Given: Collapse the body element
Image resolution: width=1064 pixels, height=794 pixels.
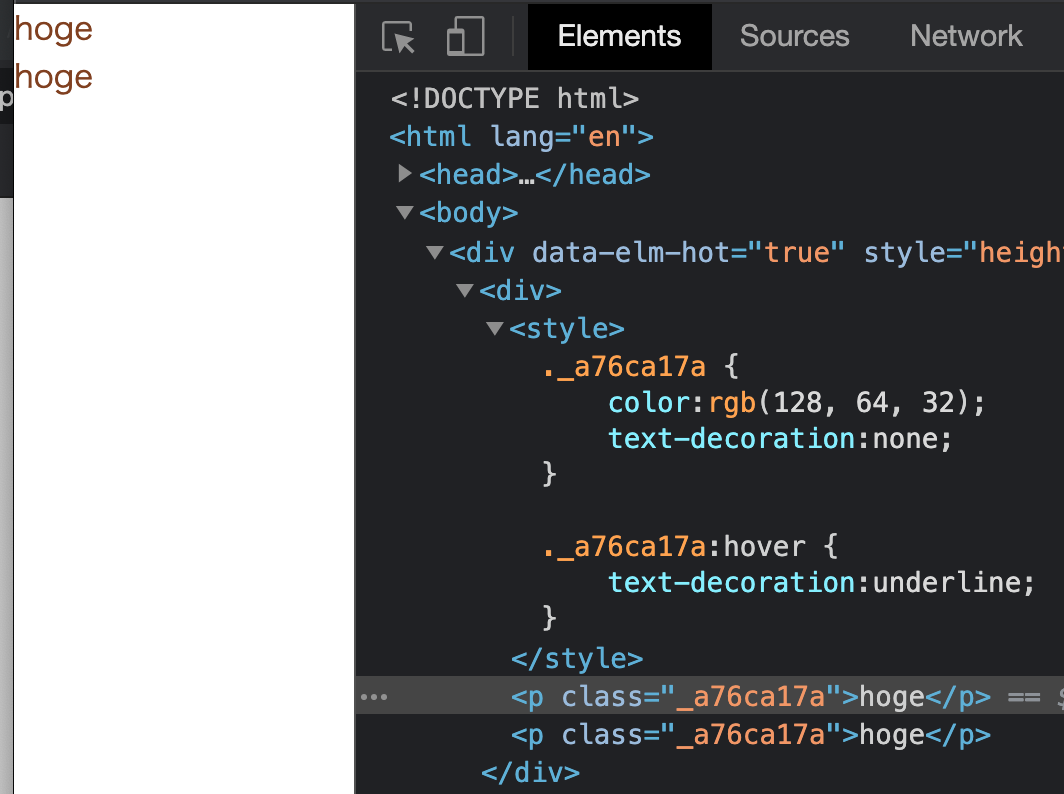Looking at the screenshot, I should pyautogui.click(x=404, y=212).
